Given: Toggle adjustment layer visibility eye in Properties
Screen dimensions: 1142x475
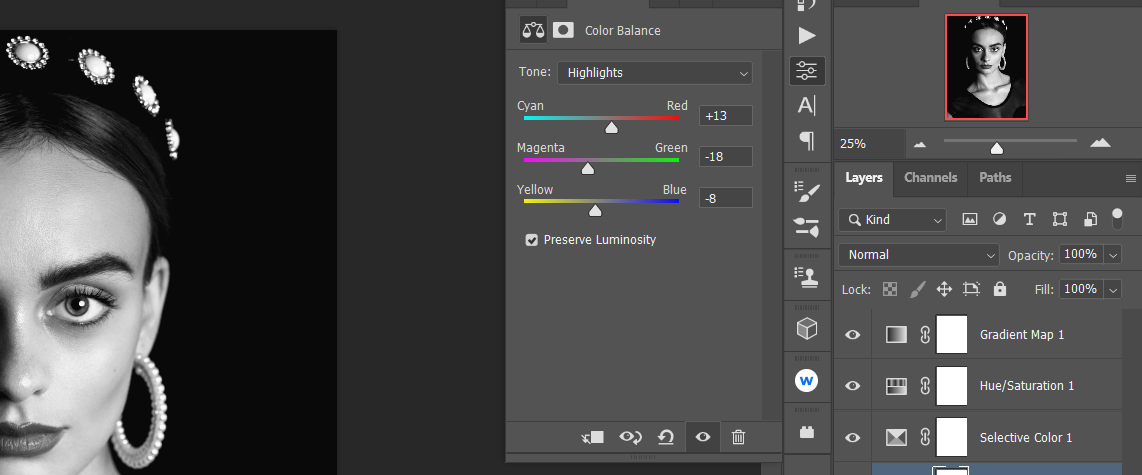Looking at the screenshot, I should [703, 437].
